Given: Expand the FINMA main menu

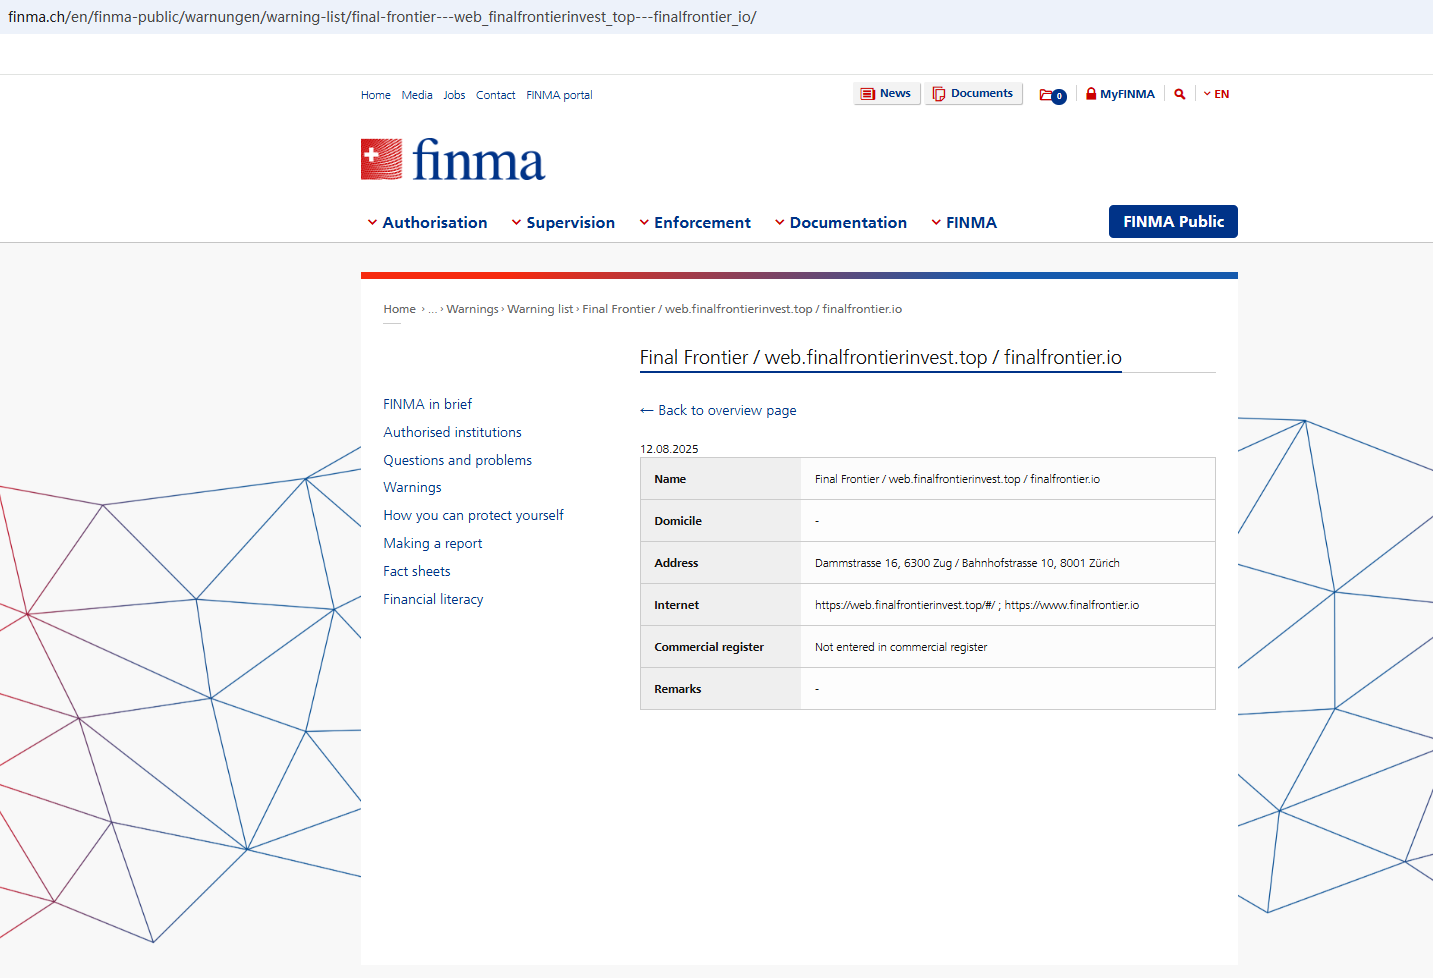Looking at the screenshot, I should (964, 222).
